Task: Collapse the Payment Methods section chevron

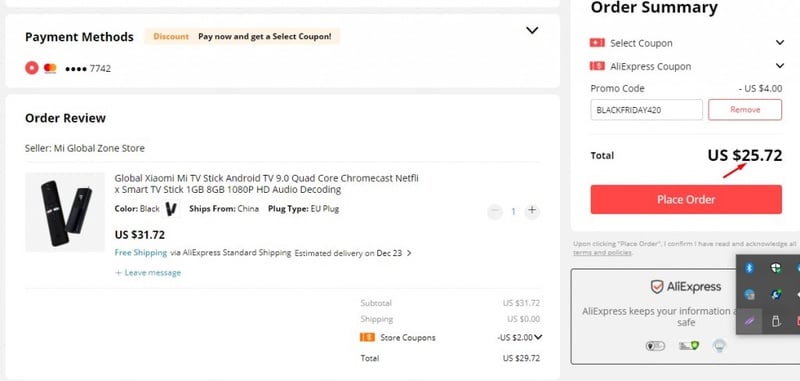Action: [x=532, y=31]
